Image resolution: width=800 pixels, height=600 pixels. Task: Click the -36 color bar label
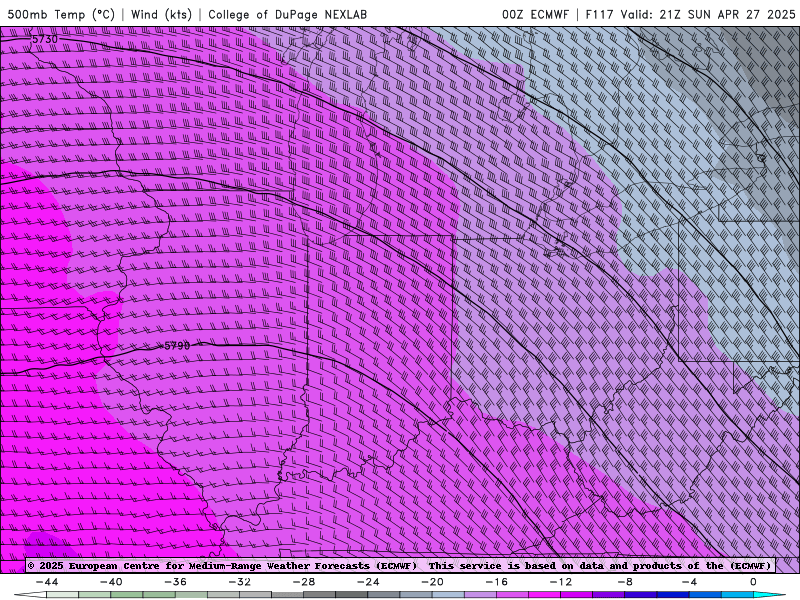[x=176, y=582]
